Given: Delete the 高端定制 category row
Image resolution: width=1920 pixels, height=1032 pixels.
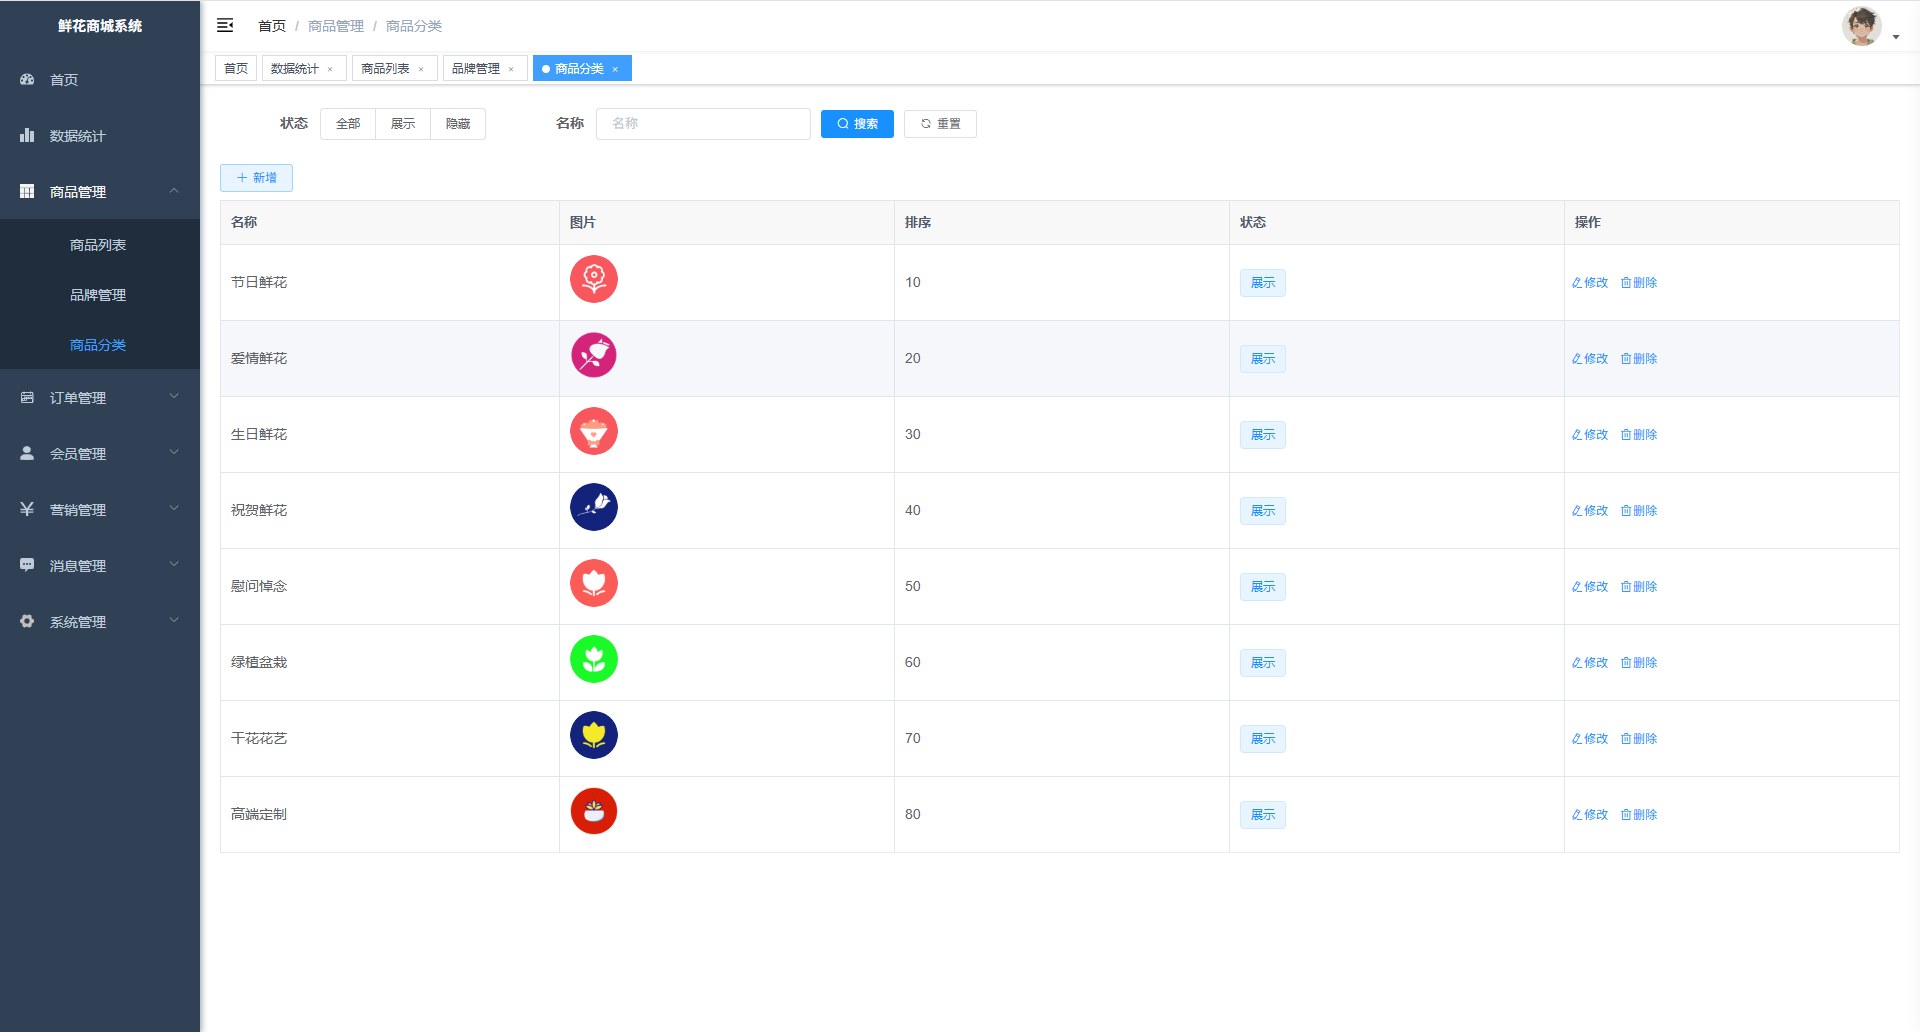Looking at the screenshot, I should (x=1639, y=815).
